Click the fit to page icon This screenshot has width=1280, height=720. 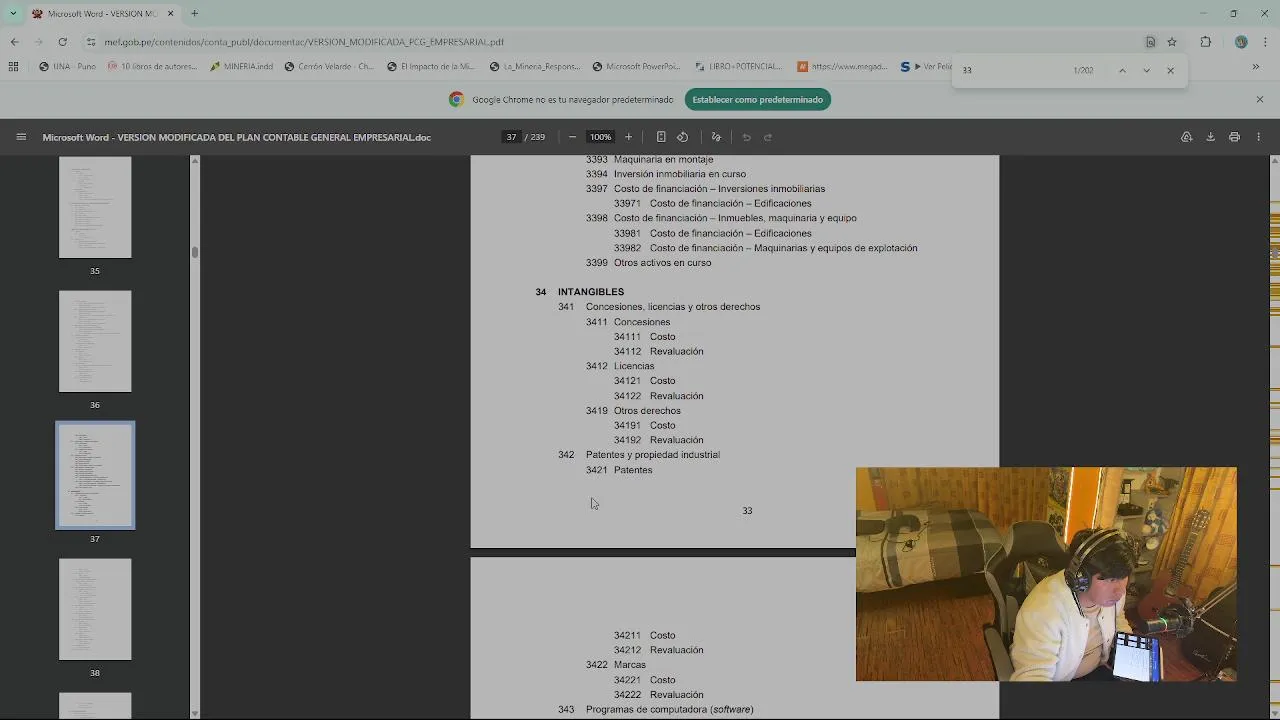tap(661, 137)
